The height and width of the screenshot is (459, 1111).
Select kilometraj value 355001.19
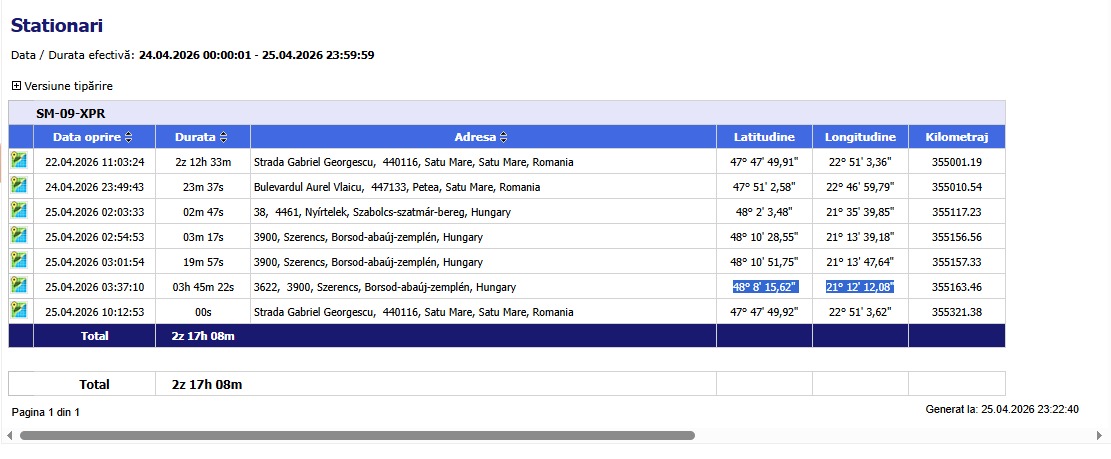957,162
